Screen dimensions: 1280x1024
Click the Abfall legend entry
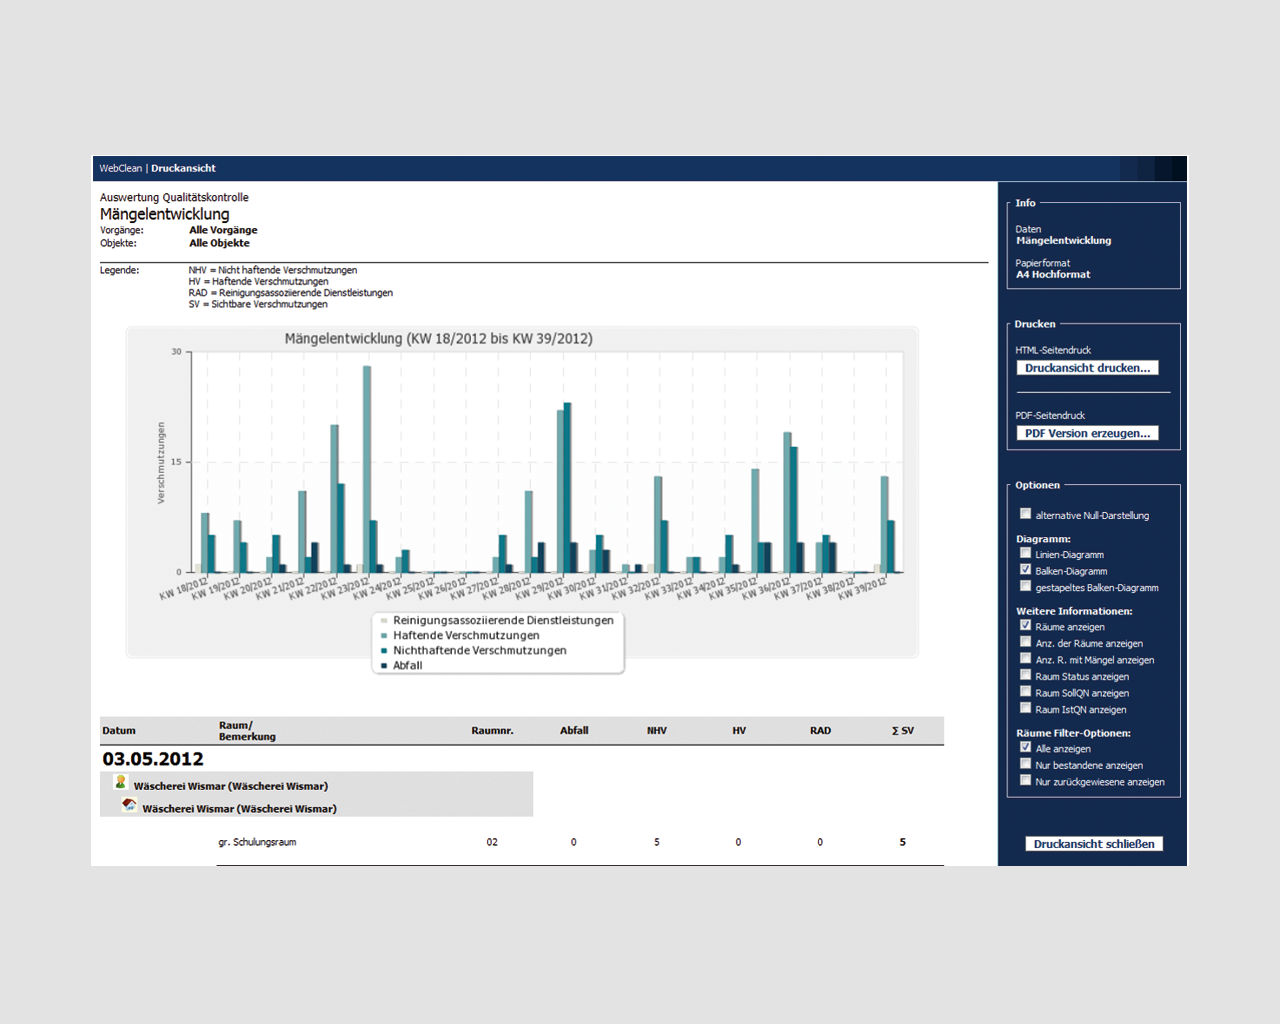tap(408, 666)
